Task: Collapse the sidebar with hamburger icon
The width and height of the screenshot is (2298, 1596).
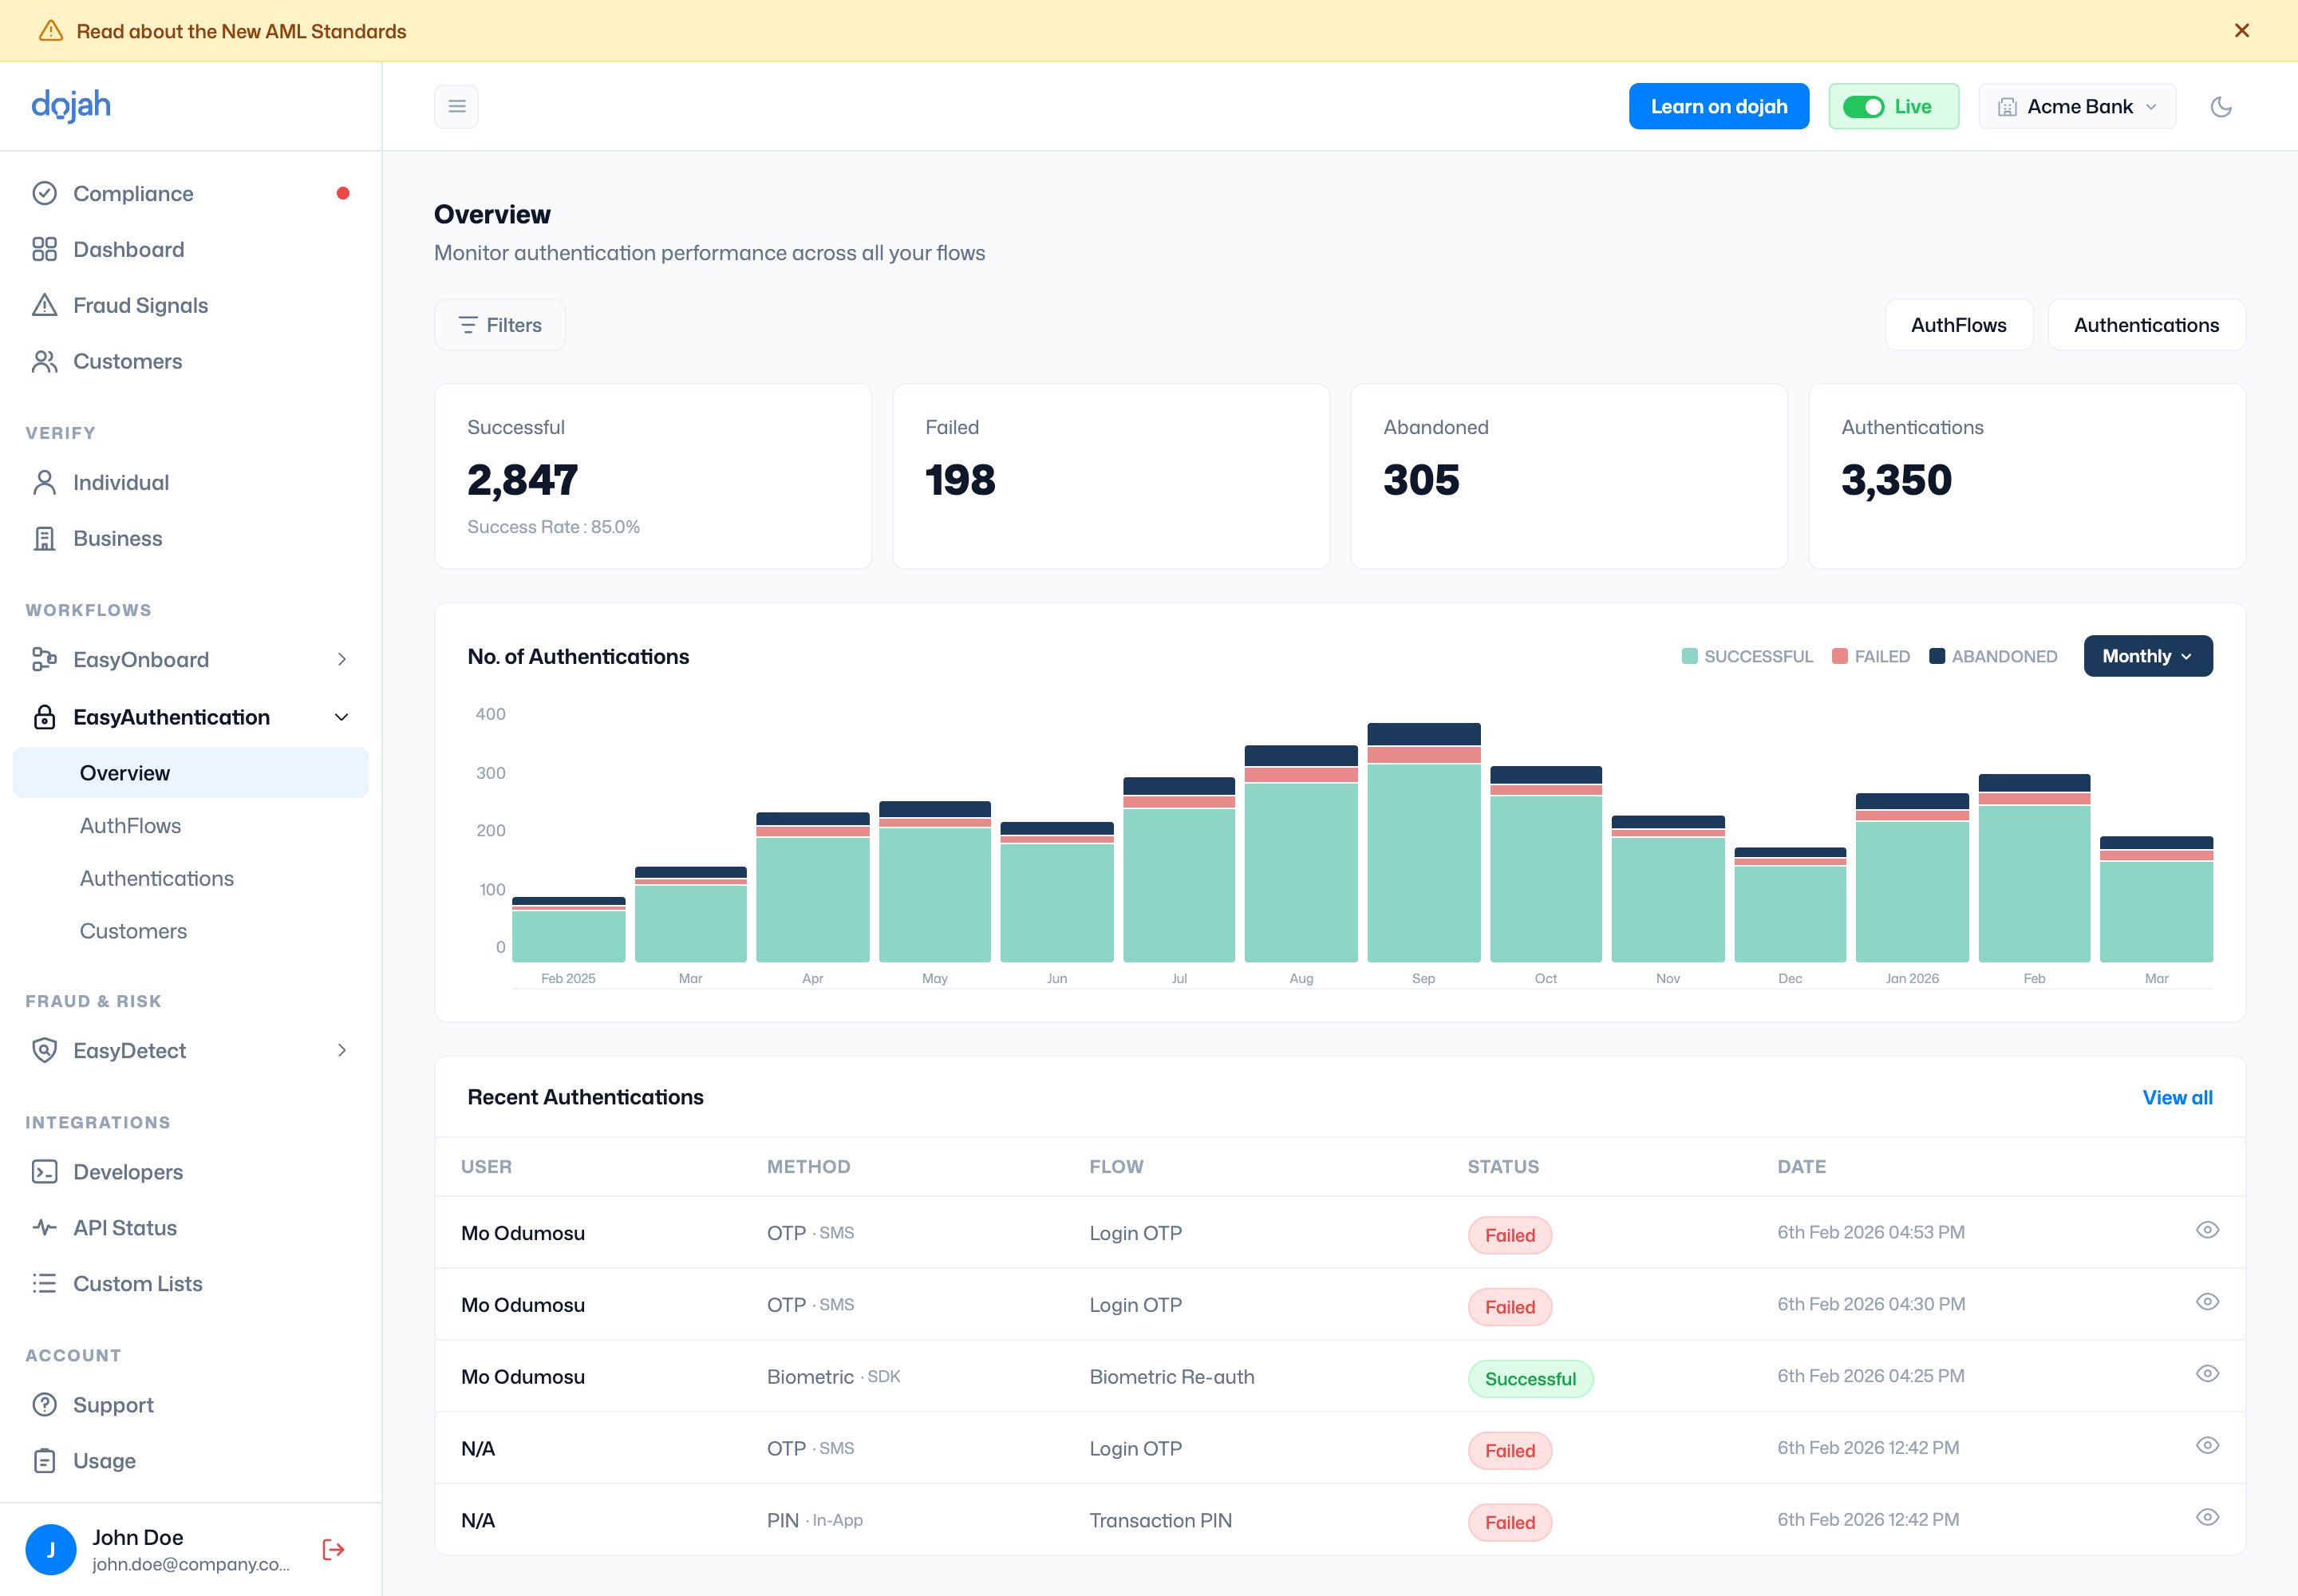Action: coord(456,106)
